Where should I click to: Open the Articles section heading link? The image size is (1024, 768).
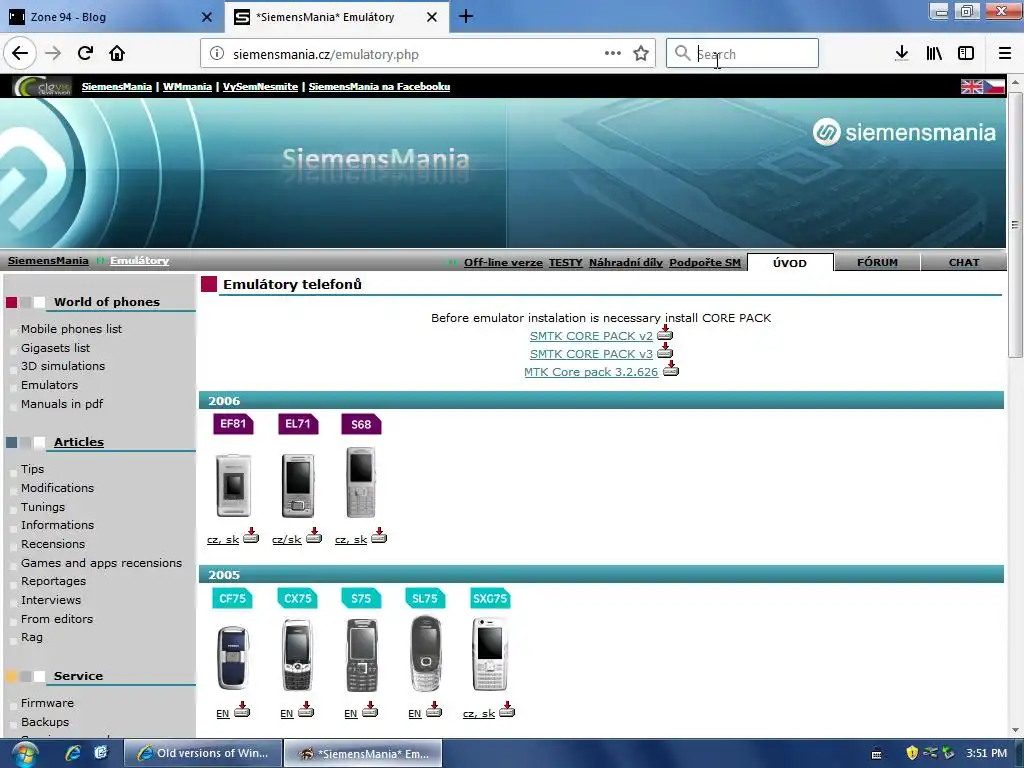click(x=78, y=442)
